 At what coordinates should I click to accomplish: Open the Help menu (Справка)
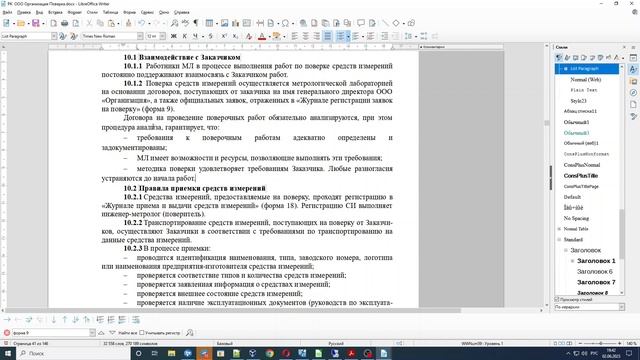tap(182, 13)
